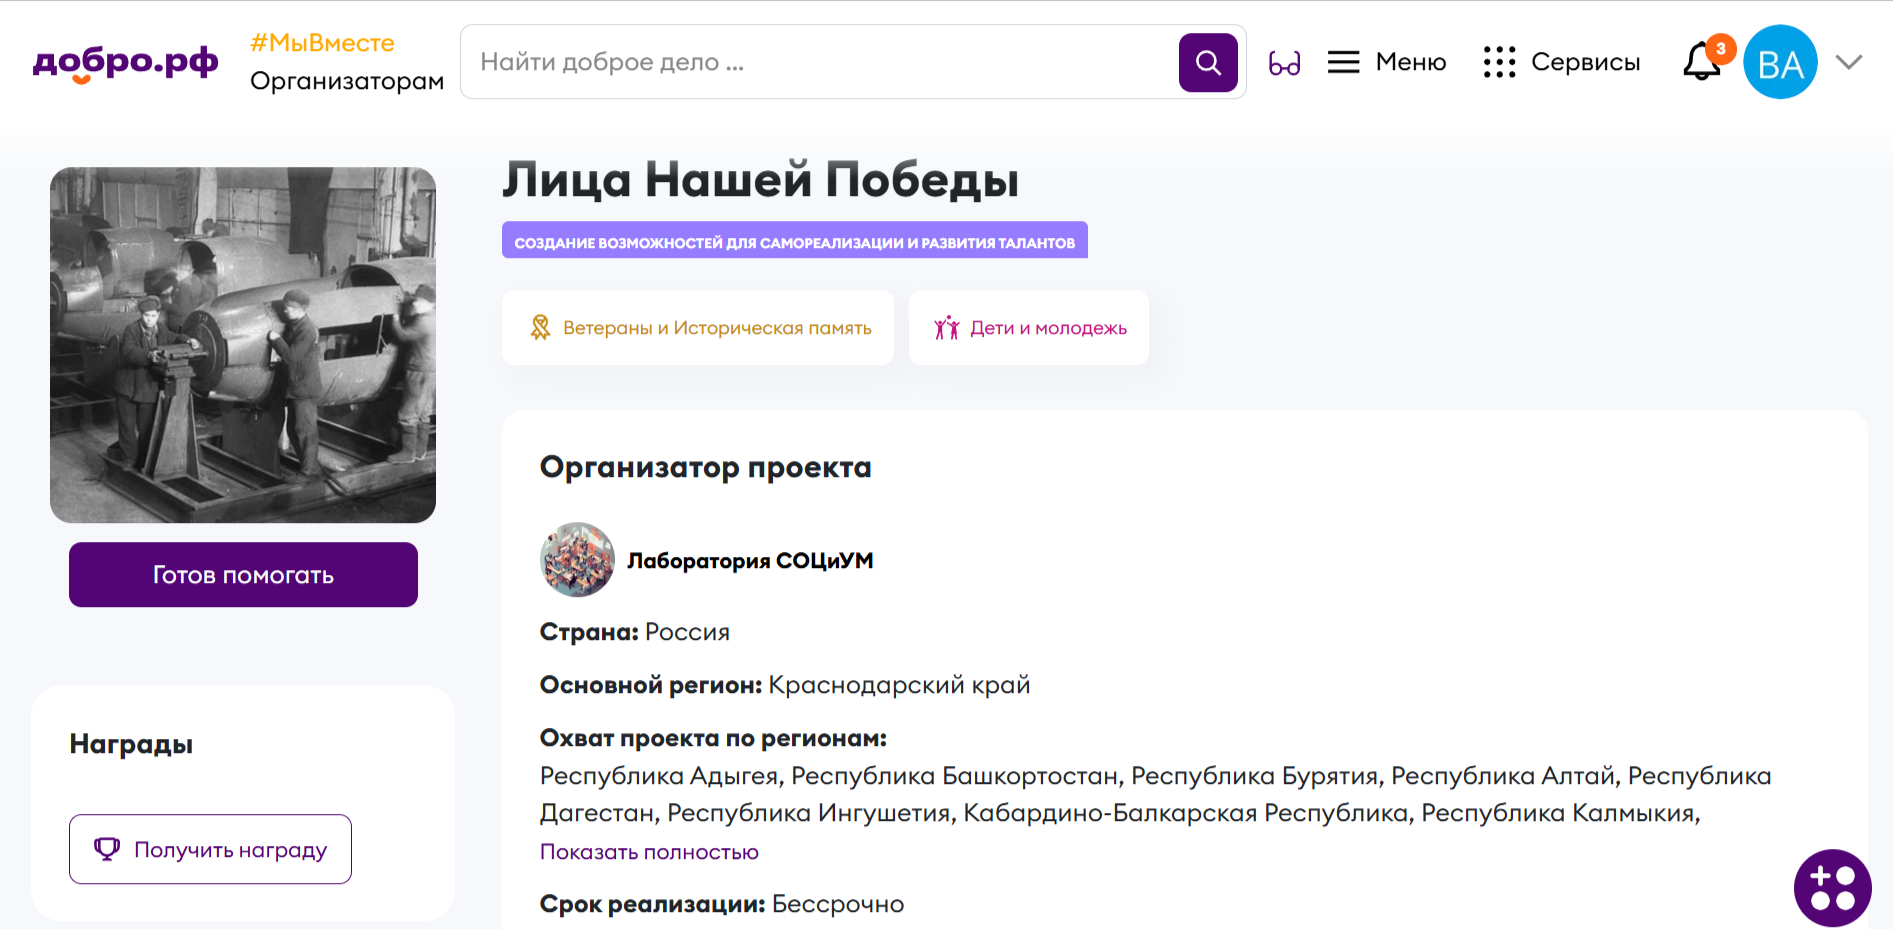
Task: Open the Меню hamburger menu
Action: pos(1343,62)
